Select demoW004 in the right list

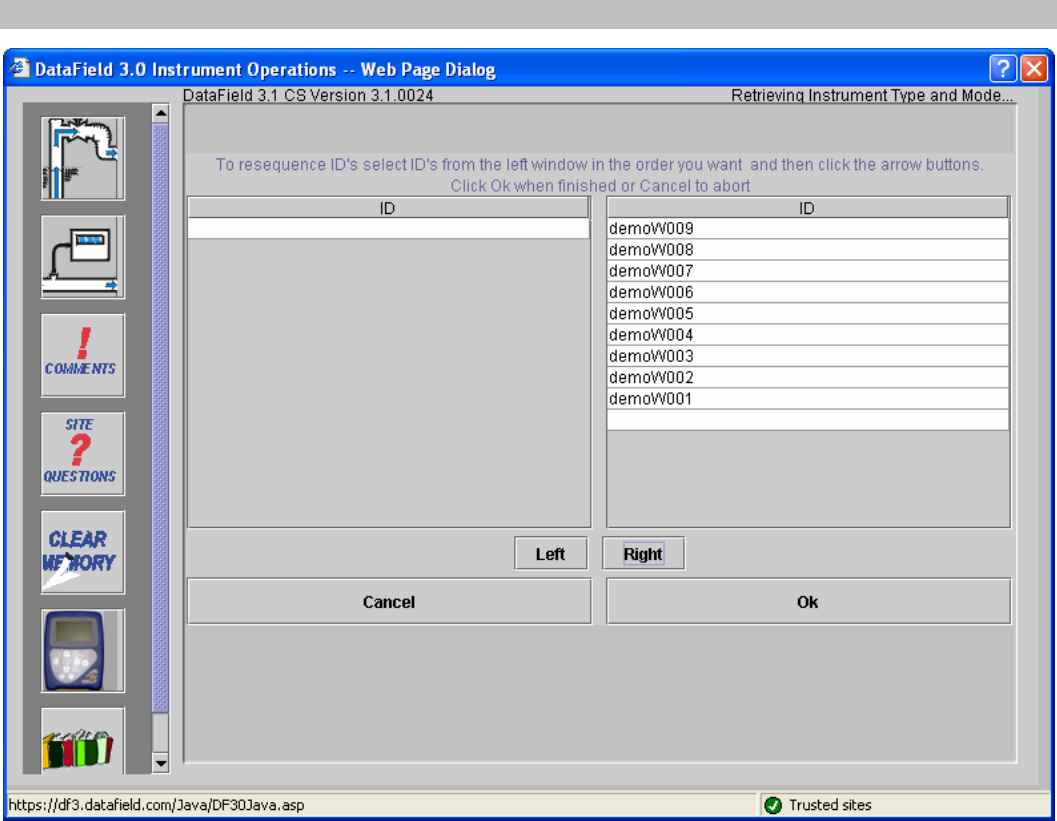[x=808, y=335]
